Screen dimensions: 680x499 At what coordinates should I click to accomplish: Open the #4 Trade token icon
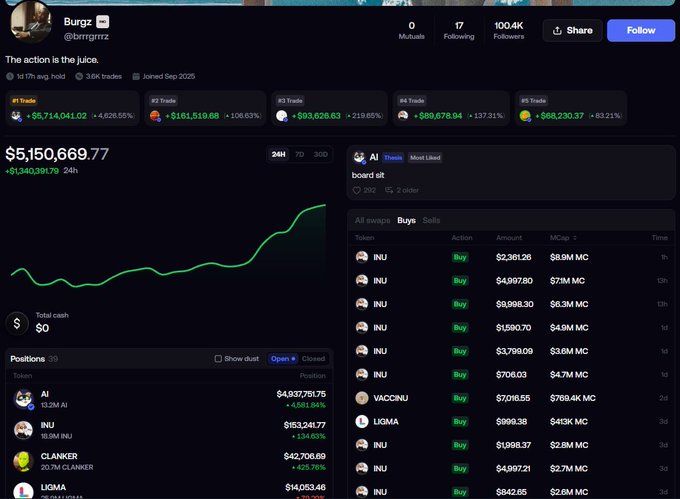(x=403, y=116)
